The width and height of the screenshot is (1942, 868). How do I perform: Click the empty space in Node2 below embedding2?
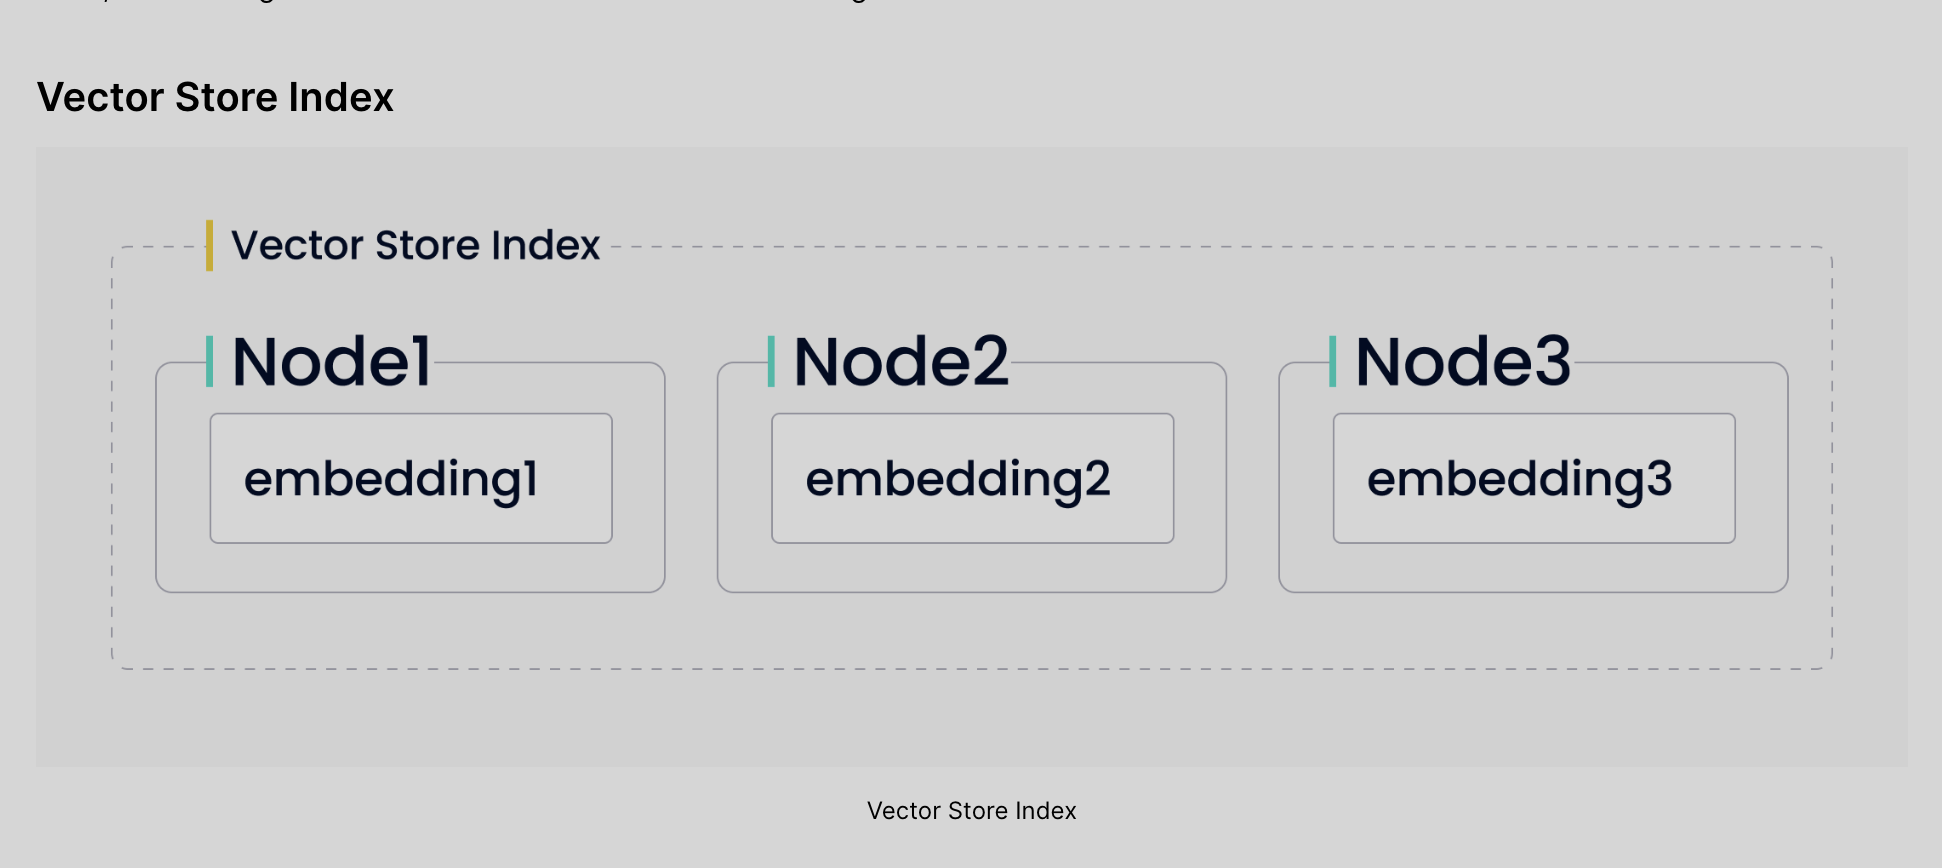point(972,567)
